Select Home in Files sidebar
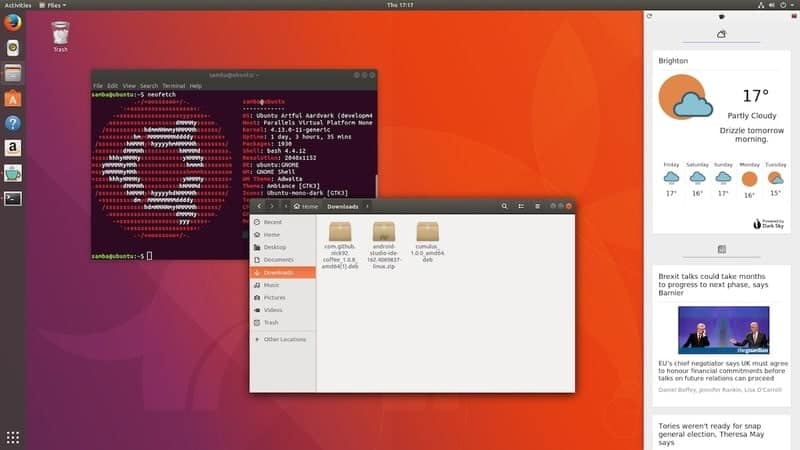 point(283,235)
